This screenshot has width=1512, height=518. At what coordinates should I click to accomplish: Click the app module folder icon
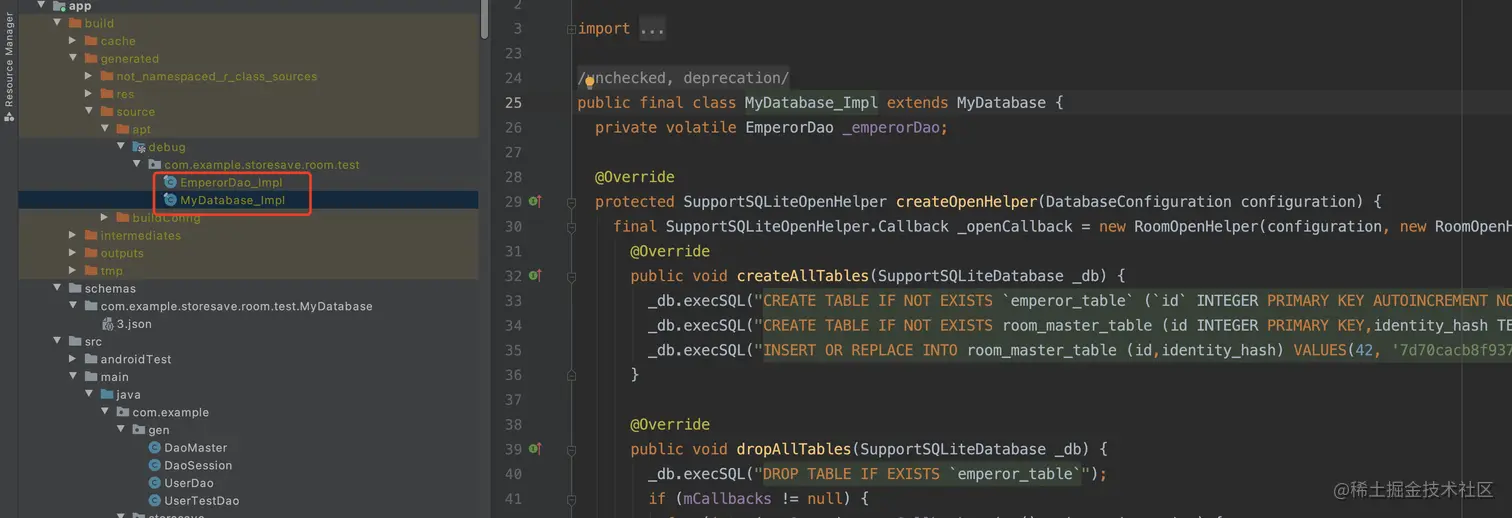point(58,6)
